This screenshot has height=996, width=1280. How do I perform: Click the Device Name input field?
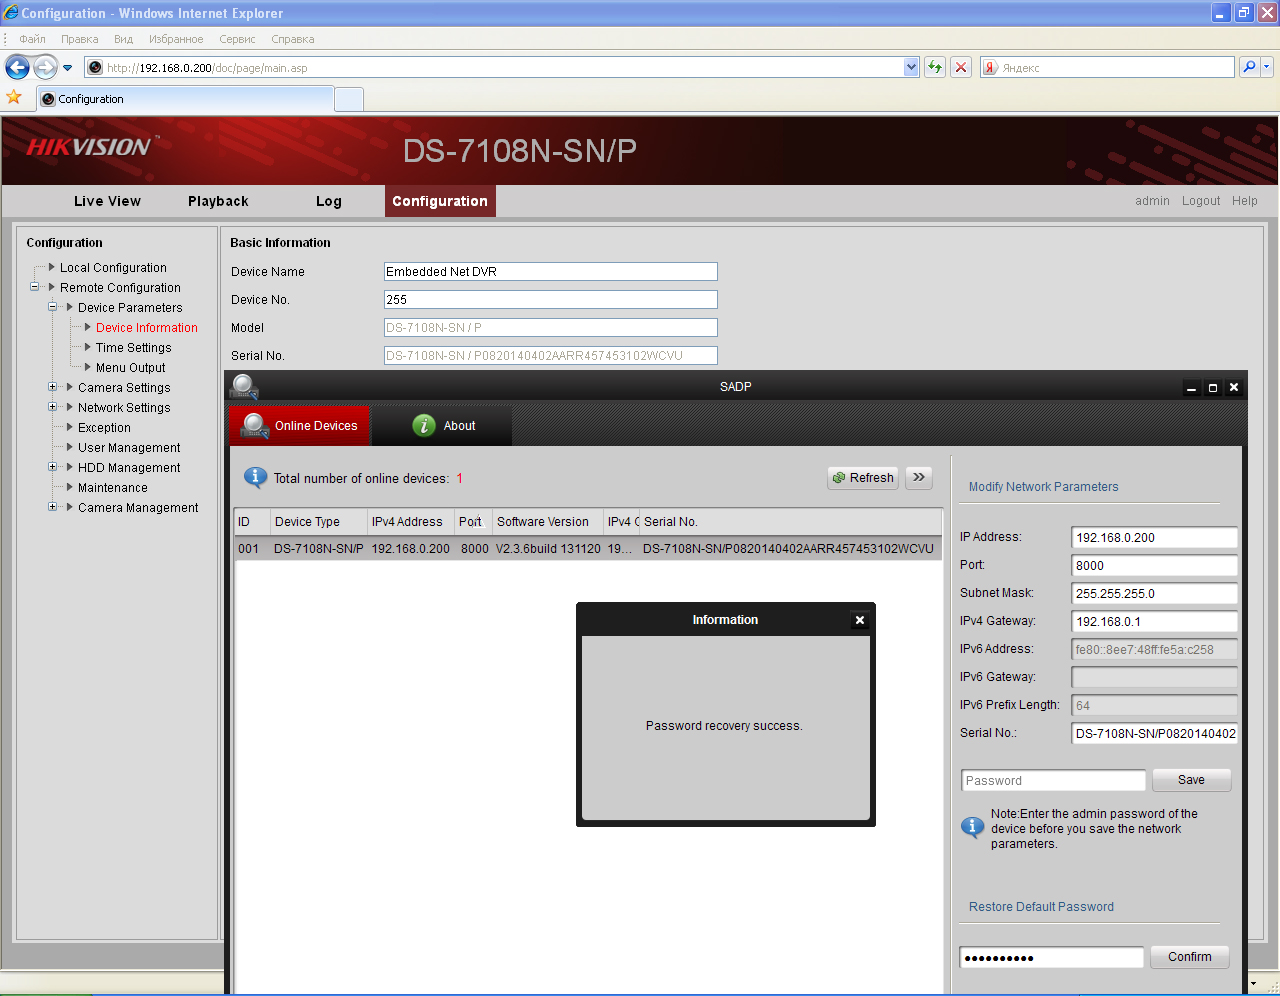[551, 271]
